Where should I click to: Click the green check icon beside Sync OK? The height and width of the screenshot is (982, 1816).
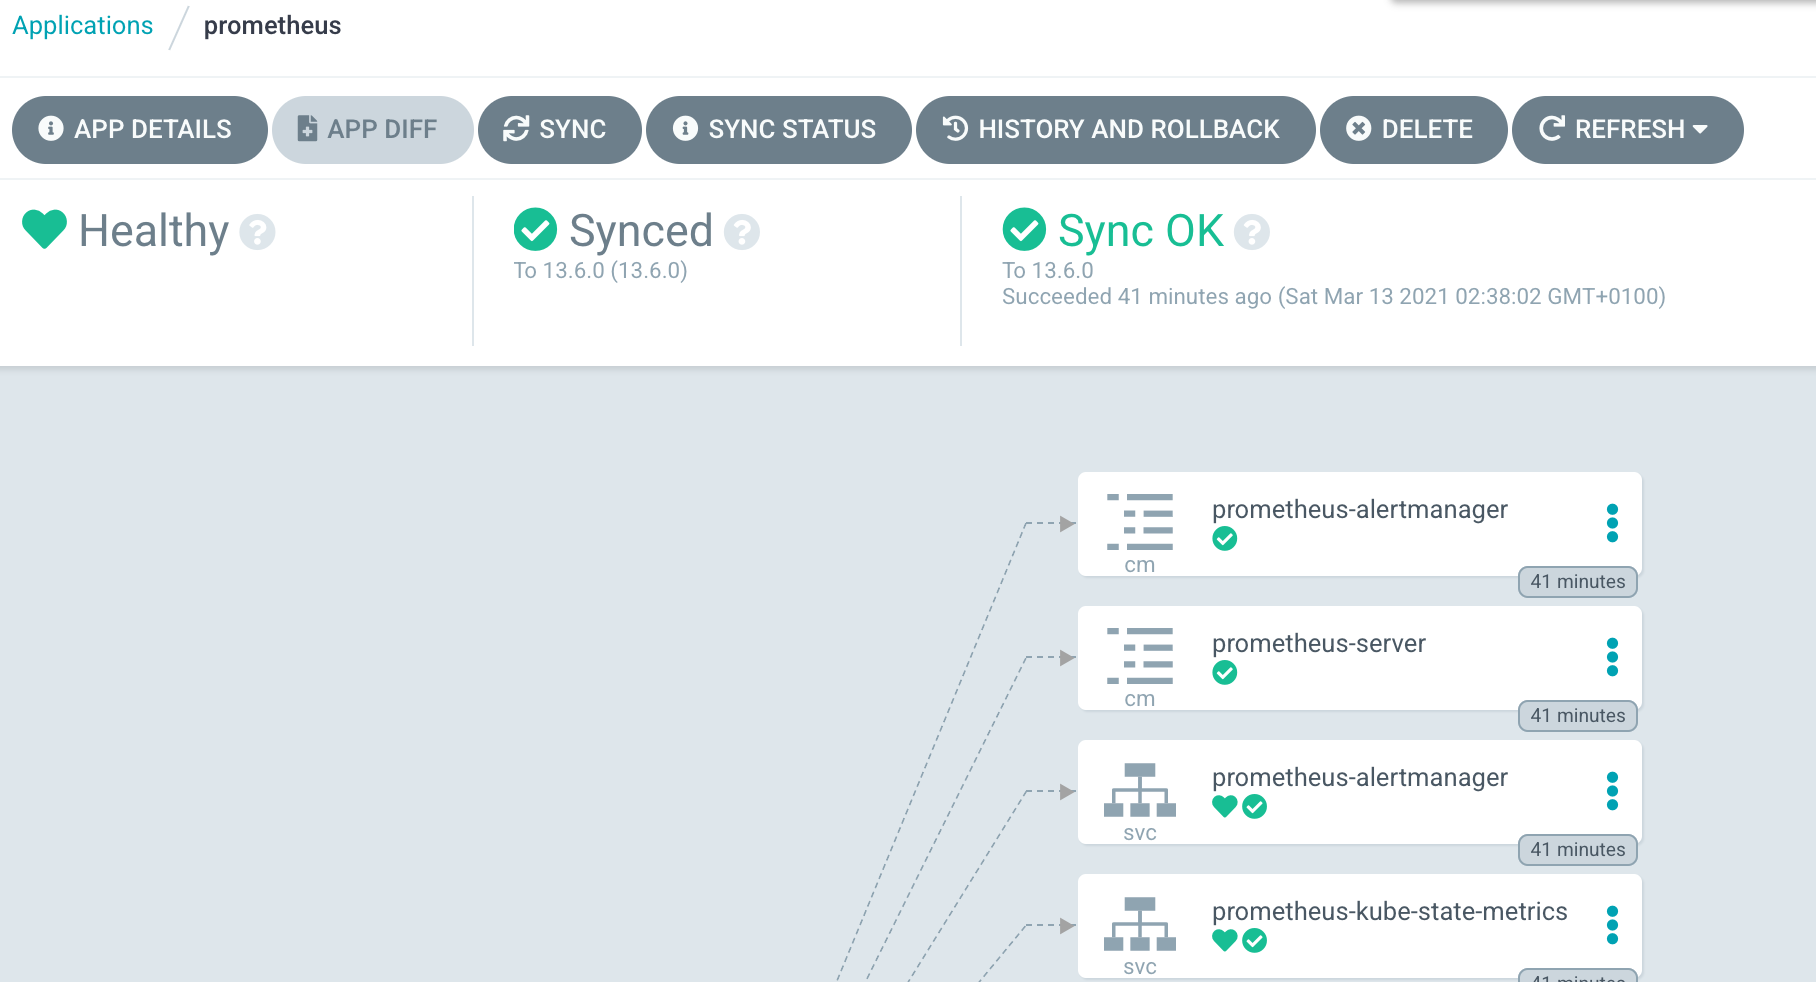(x=1025, y=230)
